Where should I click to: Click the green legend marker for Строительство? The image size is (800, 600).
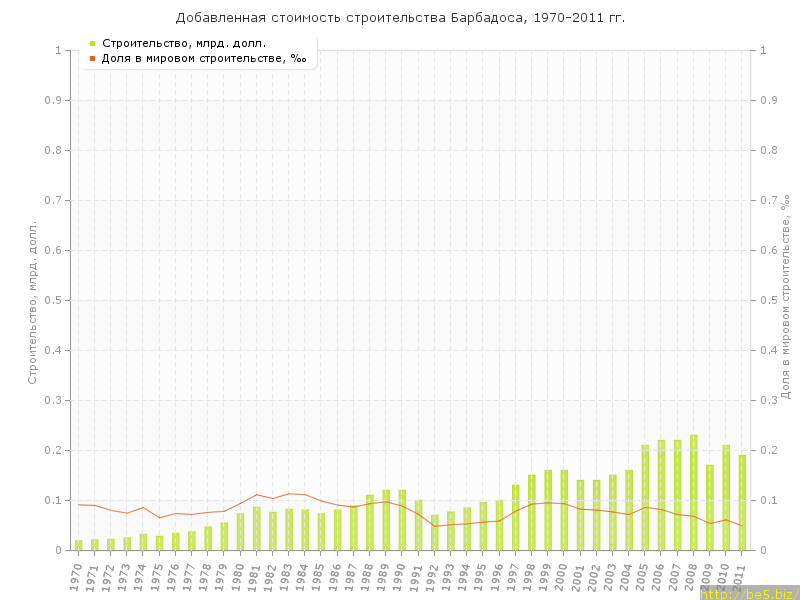tap(92, 43)
